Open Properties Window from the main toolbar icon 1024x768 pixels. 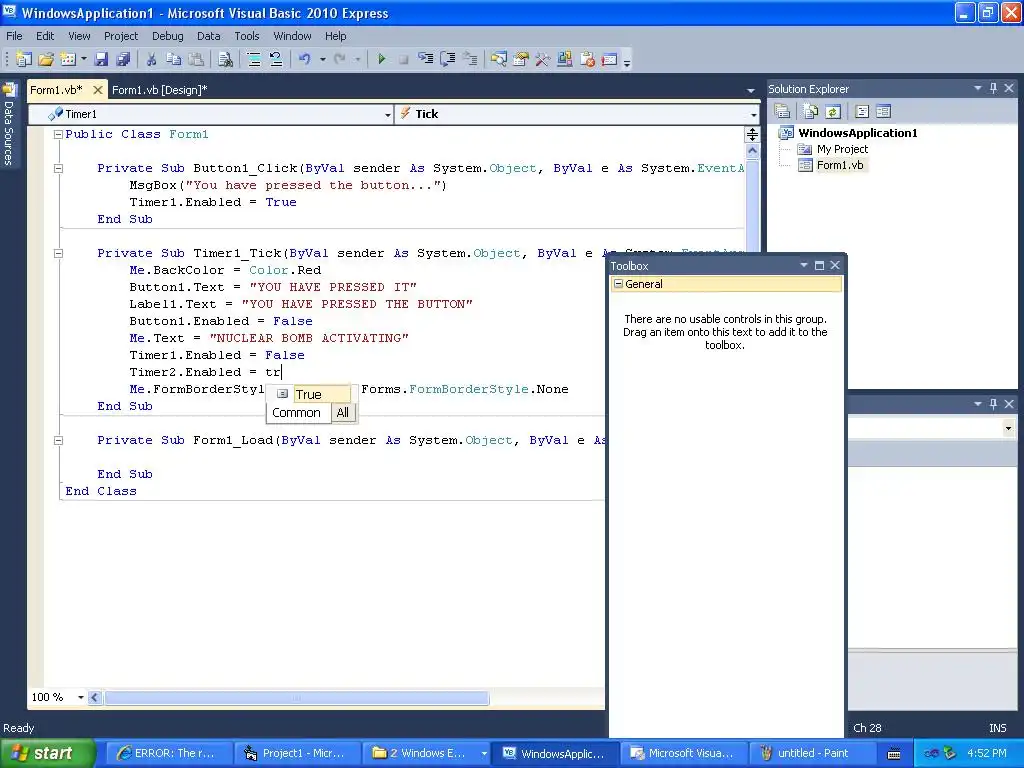521,59
